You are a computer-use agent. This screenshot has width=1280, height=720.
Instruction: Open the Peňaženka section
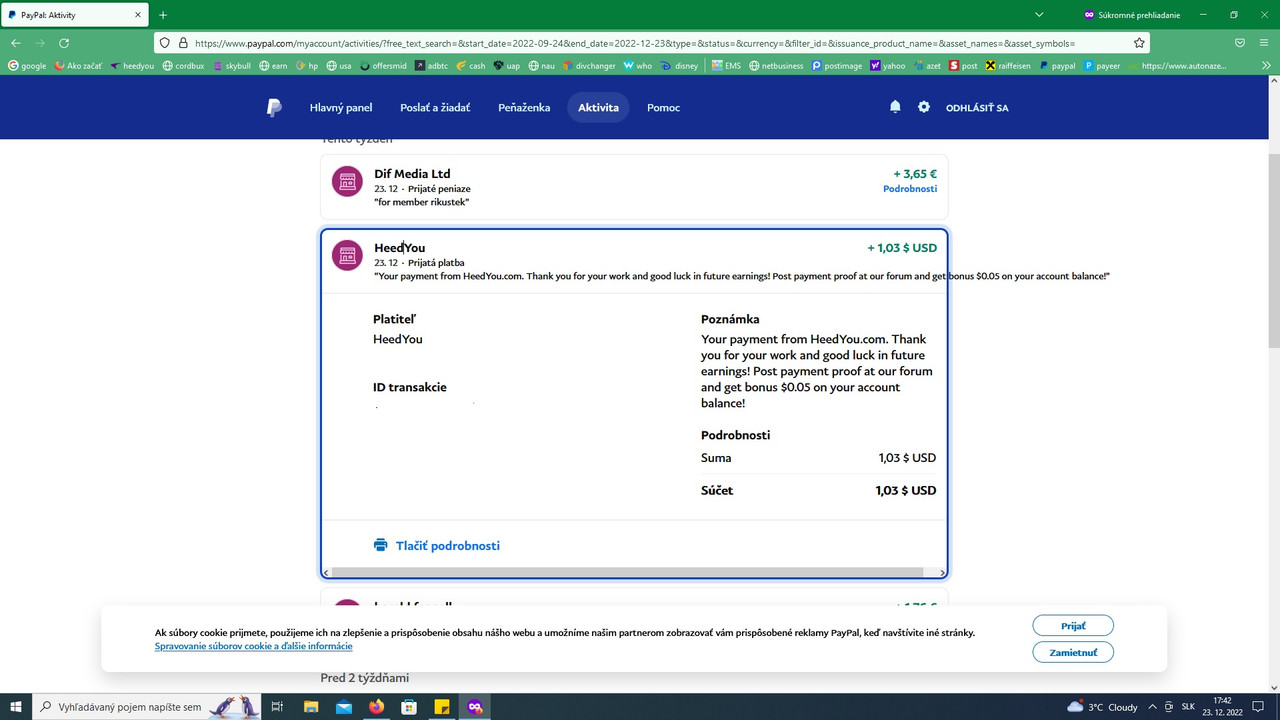coord(524,107)
